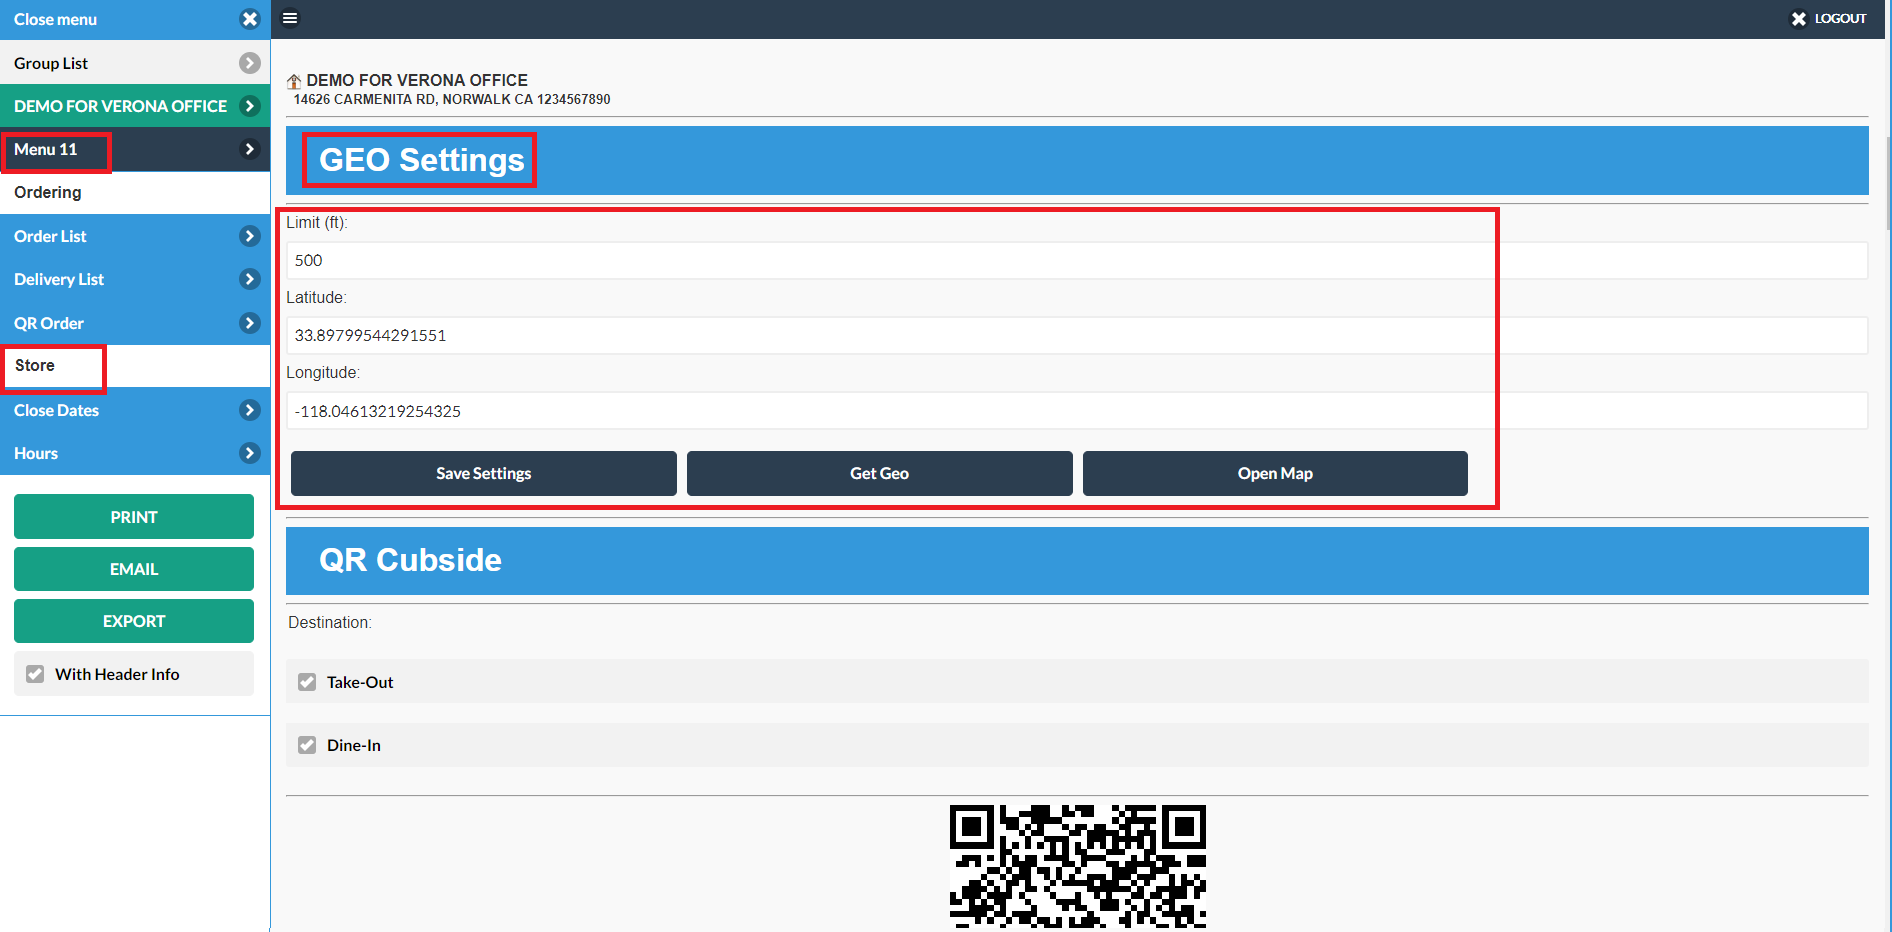Focus the Latitude input field
Image resolution: width=1892 pixels, height=932 pixels.
pyautogui.click(x=1077, y=335)
